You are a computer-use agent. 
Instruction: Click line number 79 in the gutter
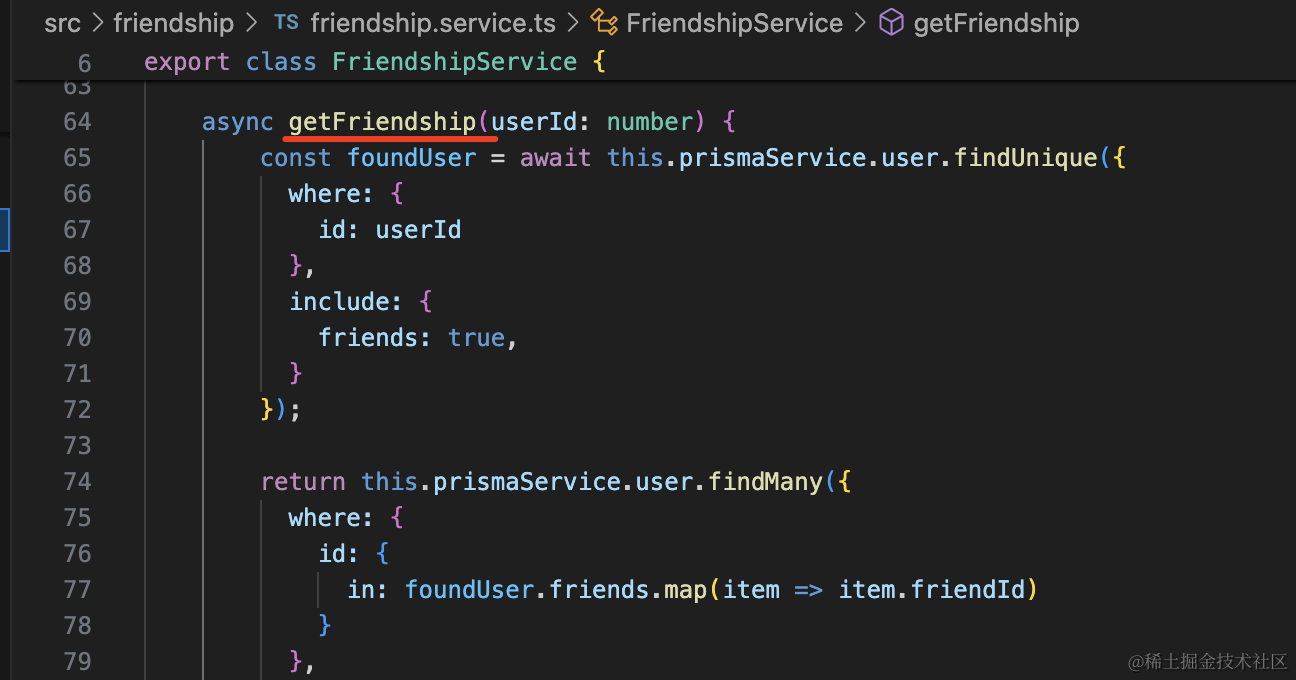click(x=77, y=662)
